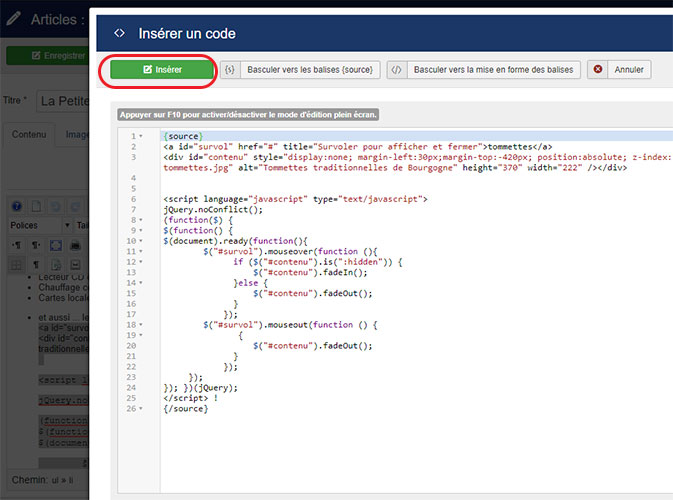Collapse the fold arrow at line 26
The image size is (673, 500).
tap(141, 409)
